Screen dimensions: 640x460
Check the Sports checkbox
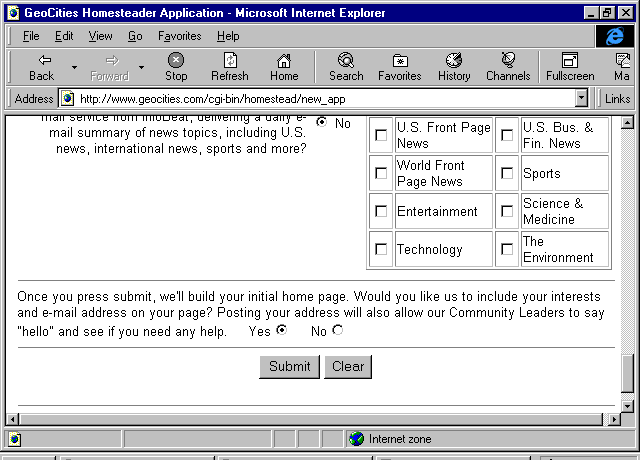[507, 173]
